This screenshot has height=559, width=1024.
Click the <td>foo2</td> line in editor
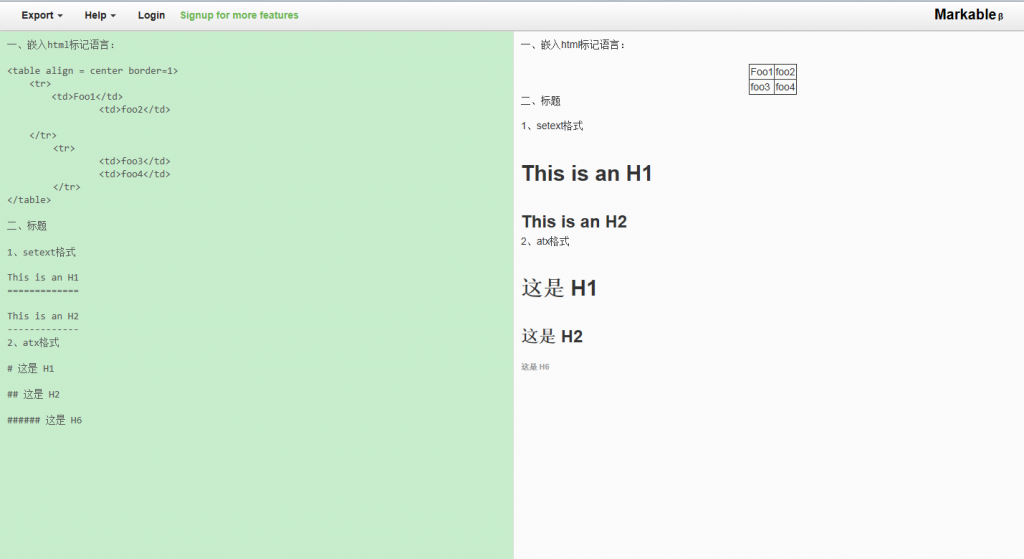click(135, 110)
